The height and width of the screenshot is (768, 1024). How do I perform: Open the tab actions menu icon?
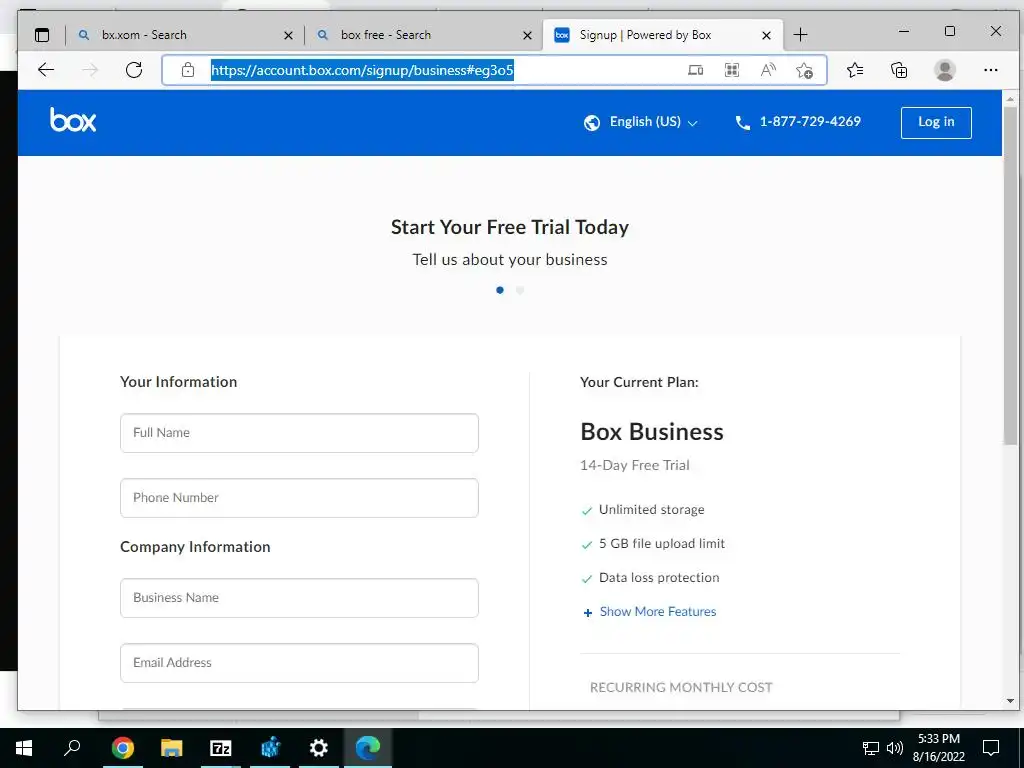[x=42, y=35]
